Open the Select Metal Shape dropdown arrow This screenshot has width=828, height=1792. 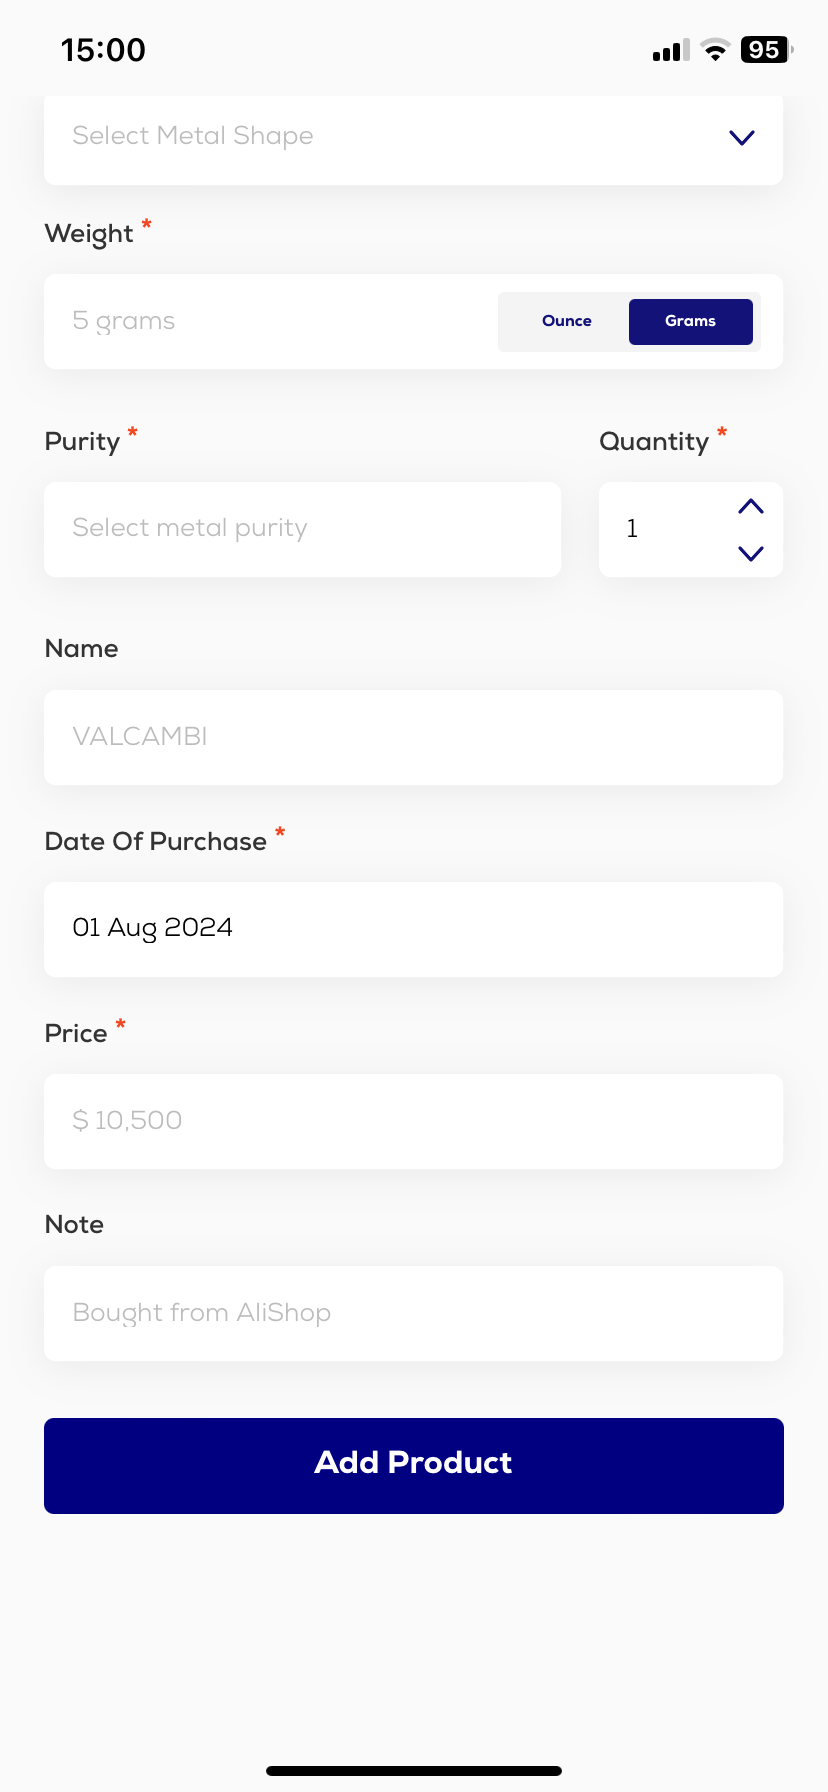[741, 138]
